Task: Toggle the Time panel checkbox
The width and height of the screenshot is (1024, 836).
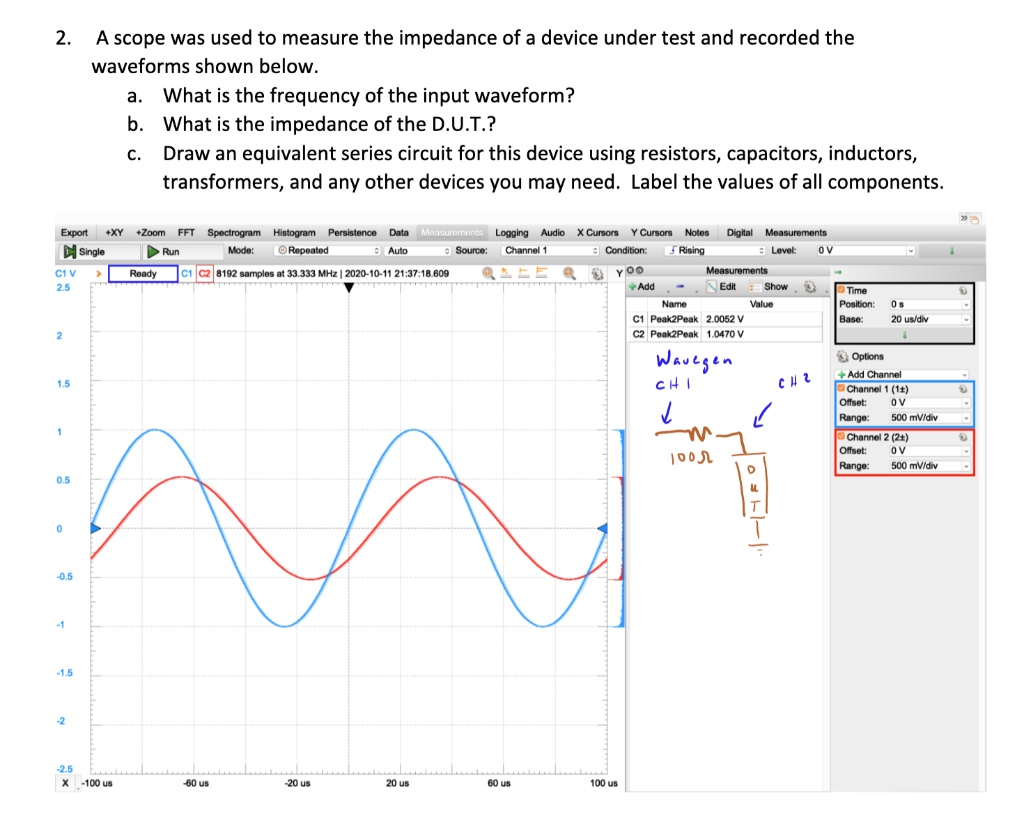Action: pyautogui.click(x=840, y=290)
